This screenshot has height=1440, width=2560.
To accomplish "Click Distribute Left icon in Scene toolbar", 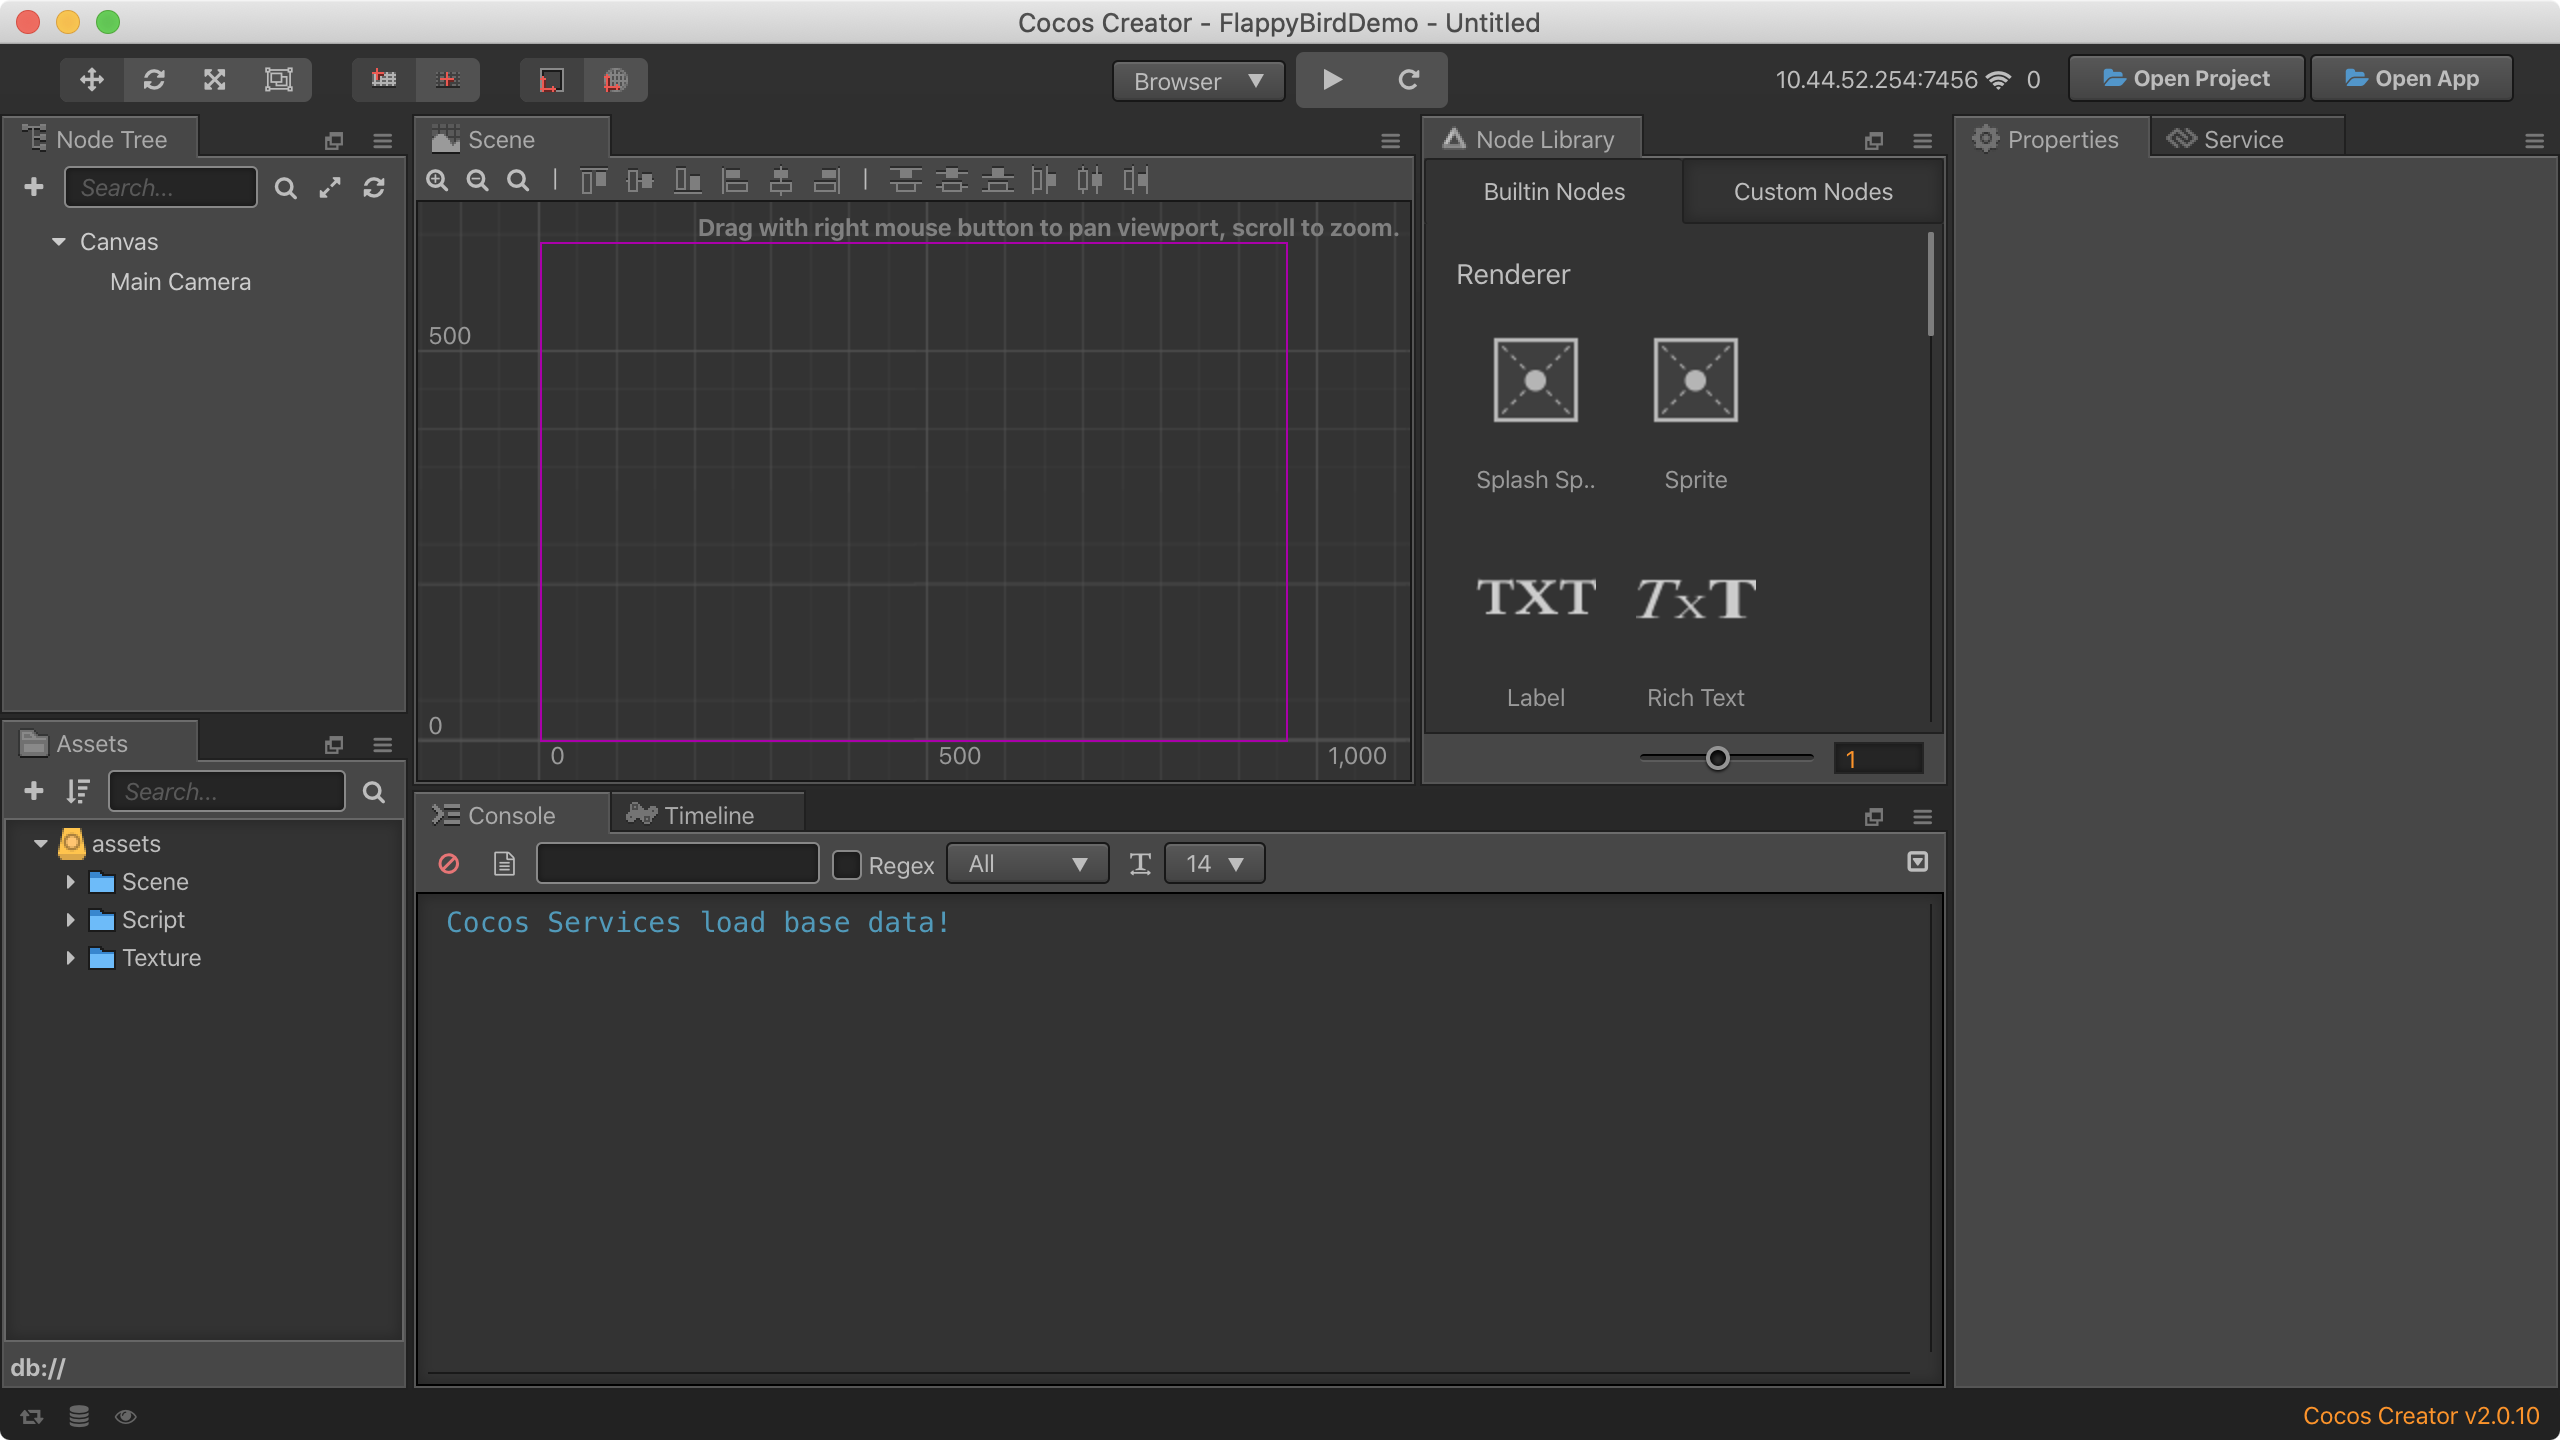I will [1043, 180].
